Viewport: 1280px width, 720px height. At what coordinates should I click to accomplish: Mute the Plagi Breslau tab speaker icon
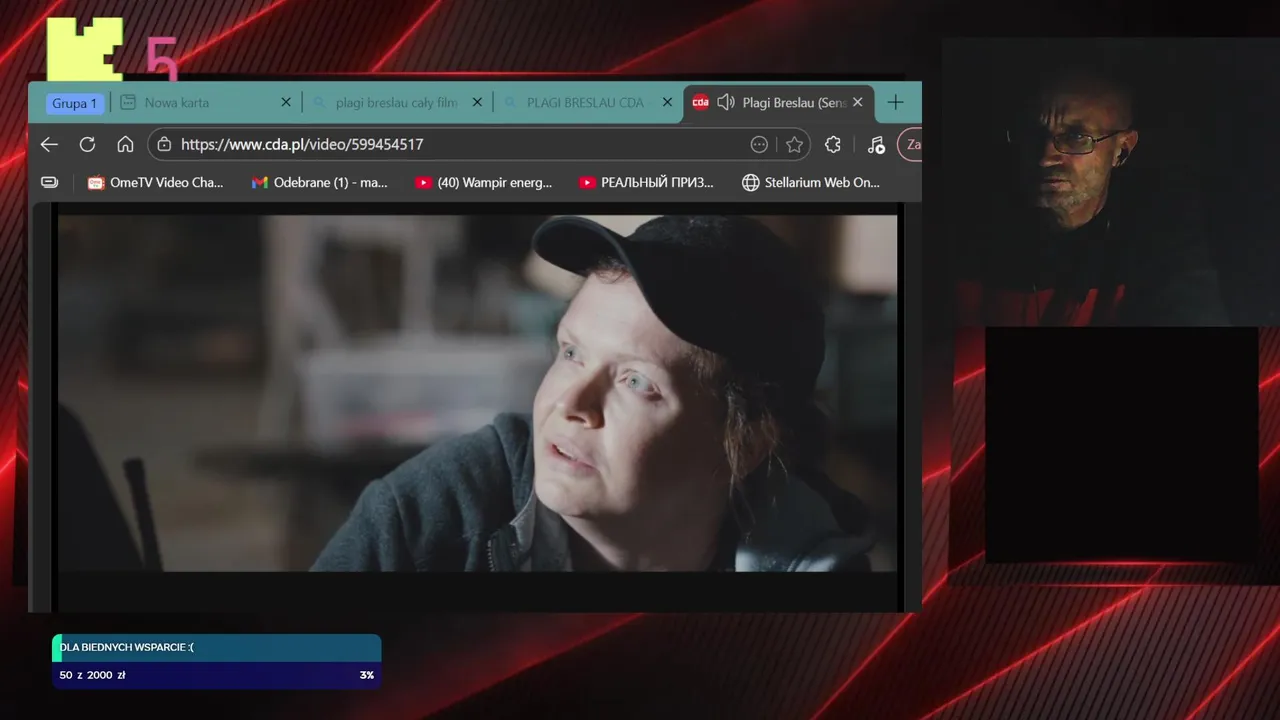[726, 102]
